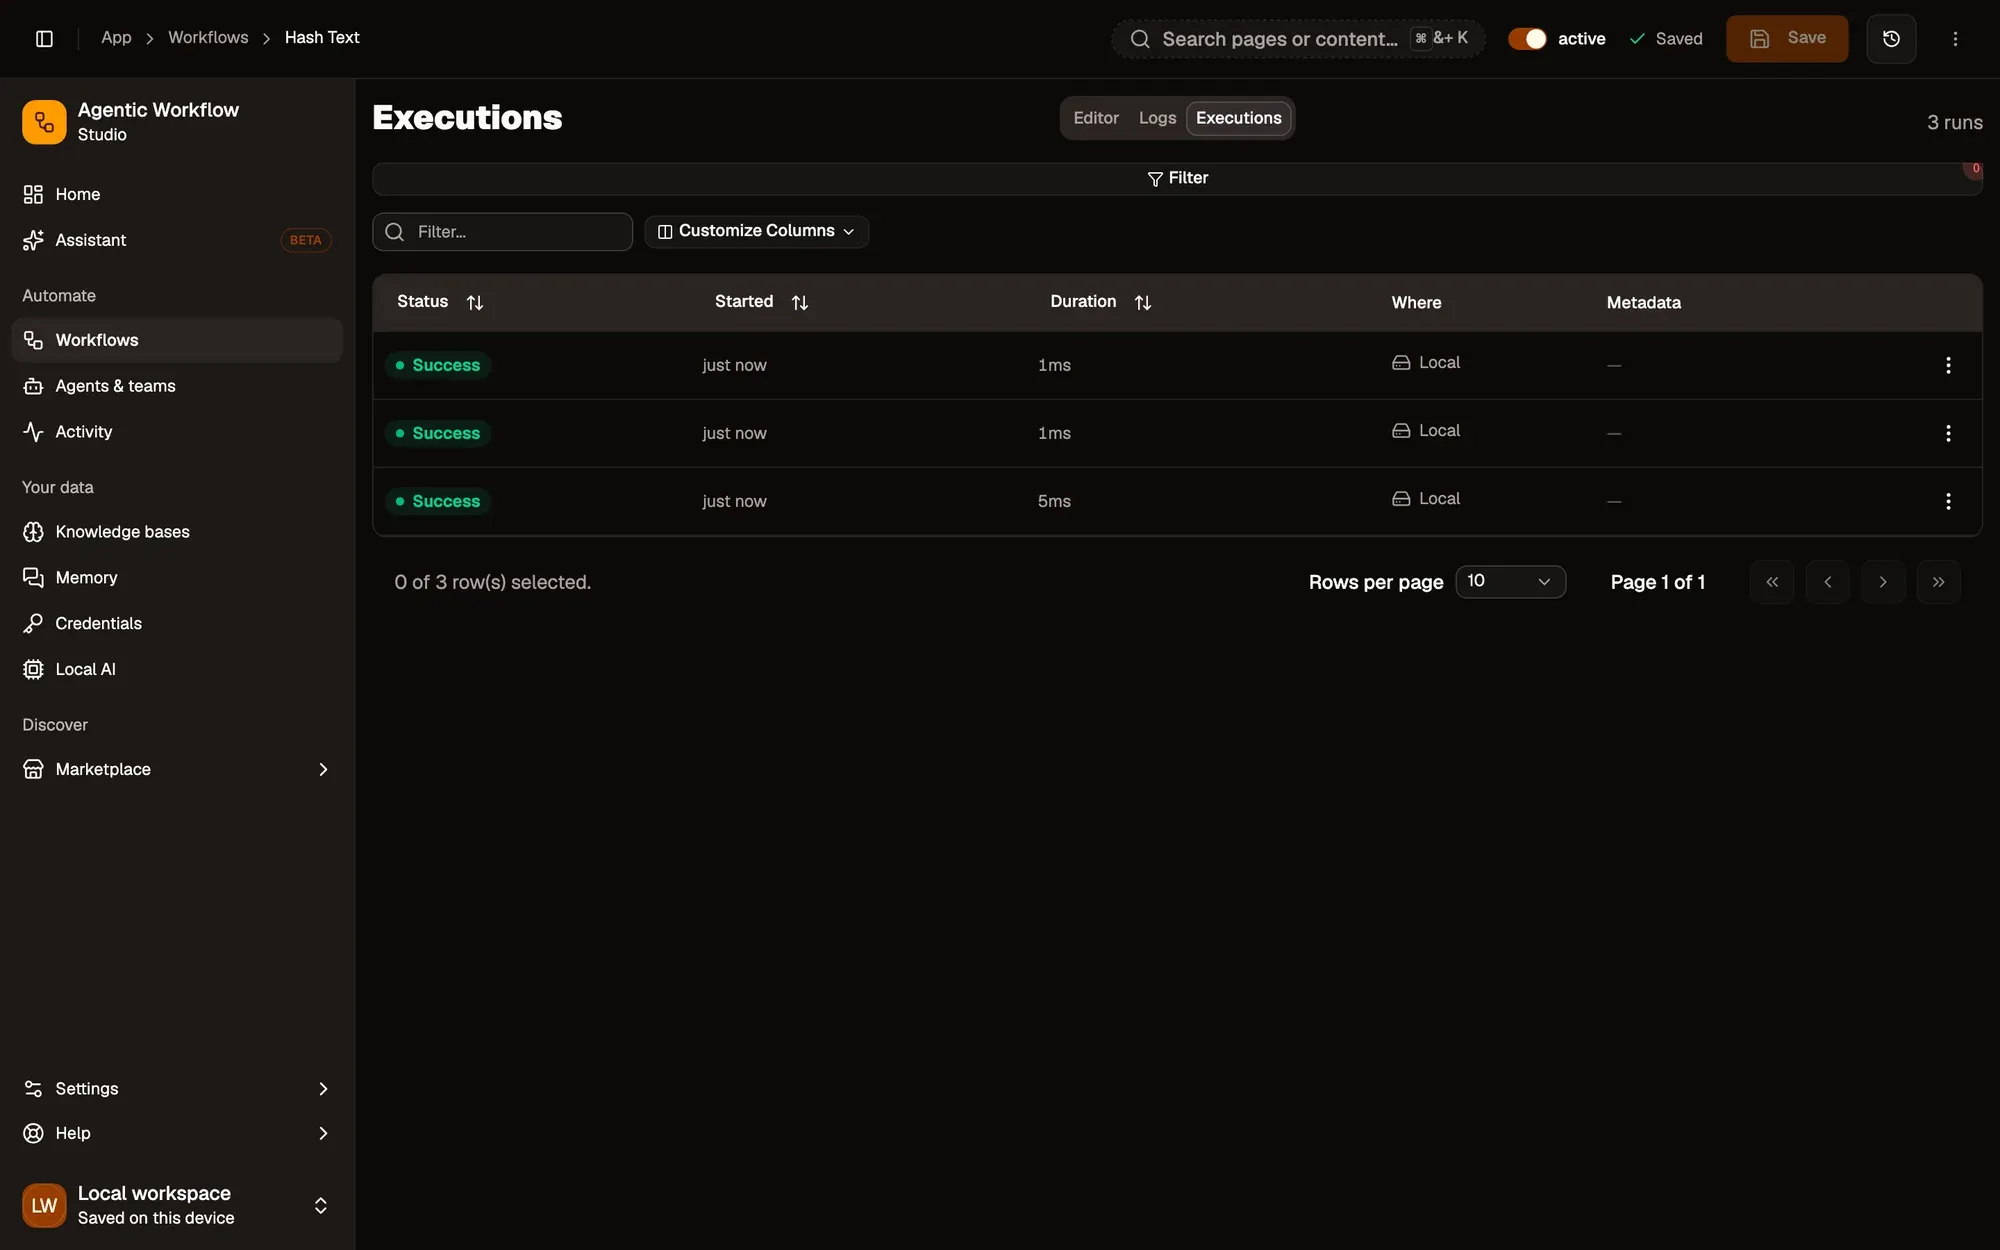Image resolution: width=2000 pixels, height=1250 pixels.
Task: Open the Local workspace switcher
Action: (x=177, y=1205)
